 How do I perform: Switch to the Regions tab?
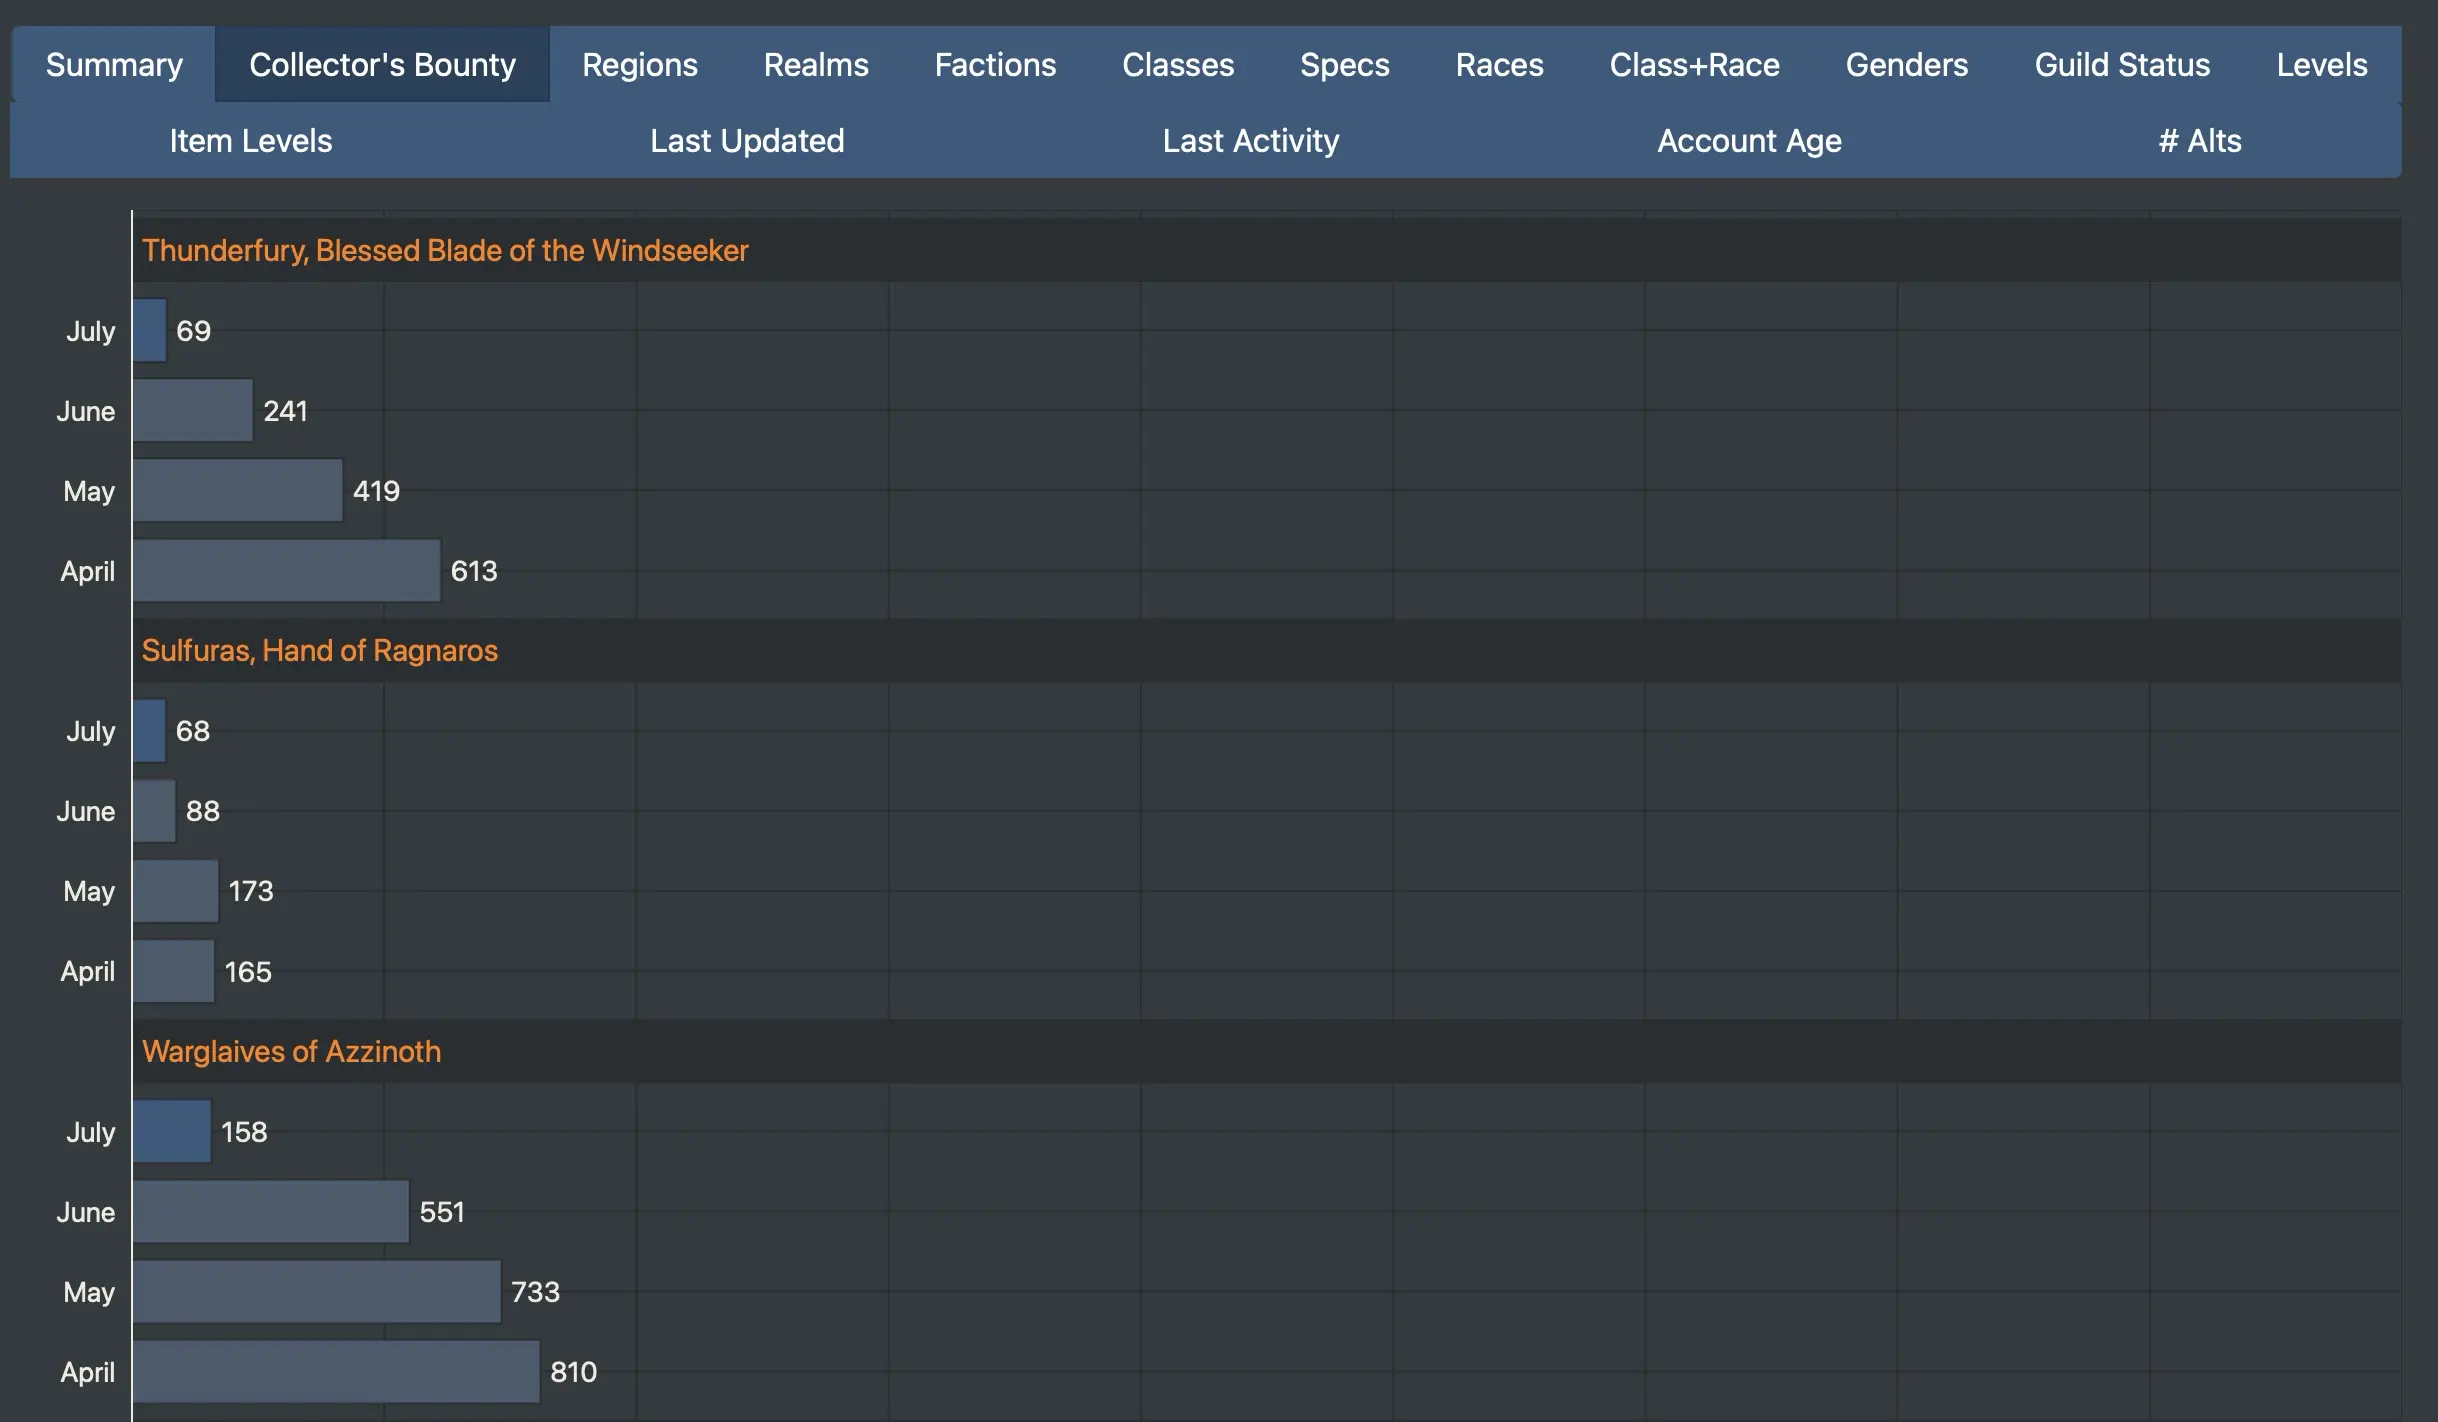click(640, 65)
